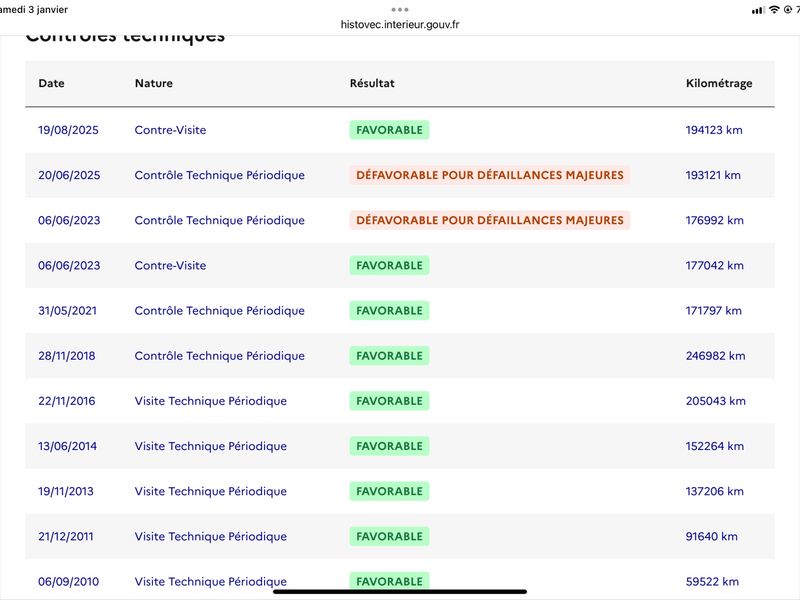
Task: Click the 137206 km mileage value
Action: 715,491
